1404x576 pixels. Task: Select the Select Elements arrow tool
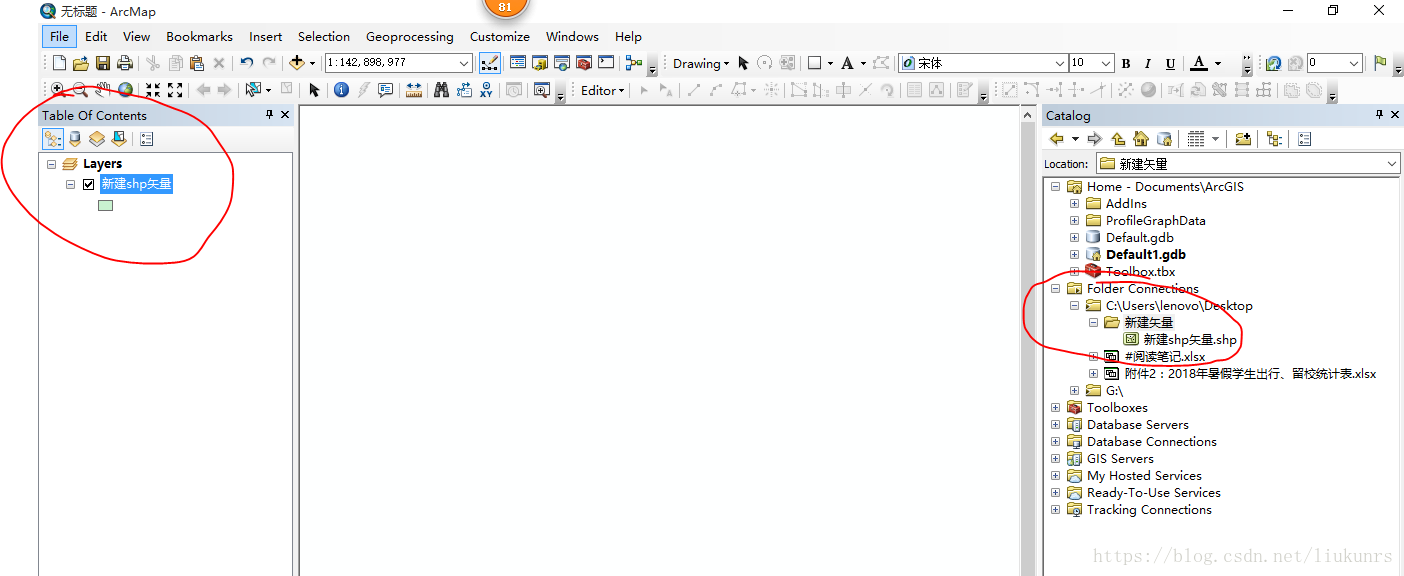coord(314,90)
